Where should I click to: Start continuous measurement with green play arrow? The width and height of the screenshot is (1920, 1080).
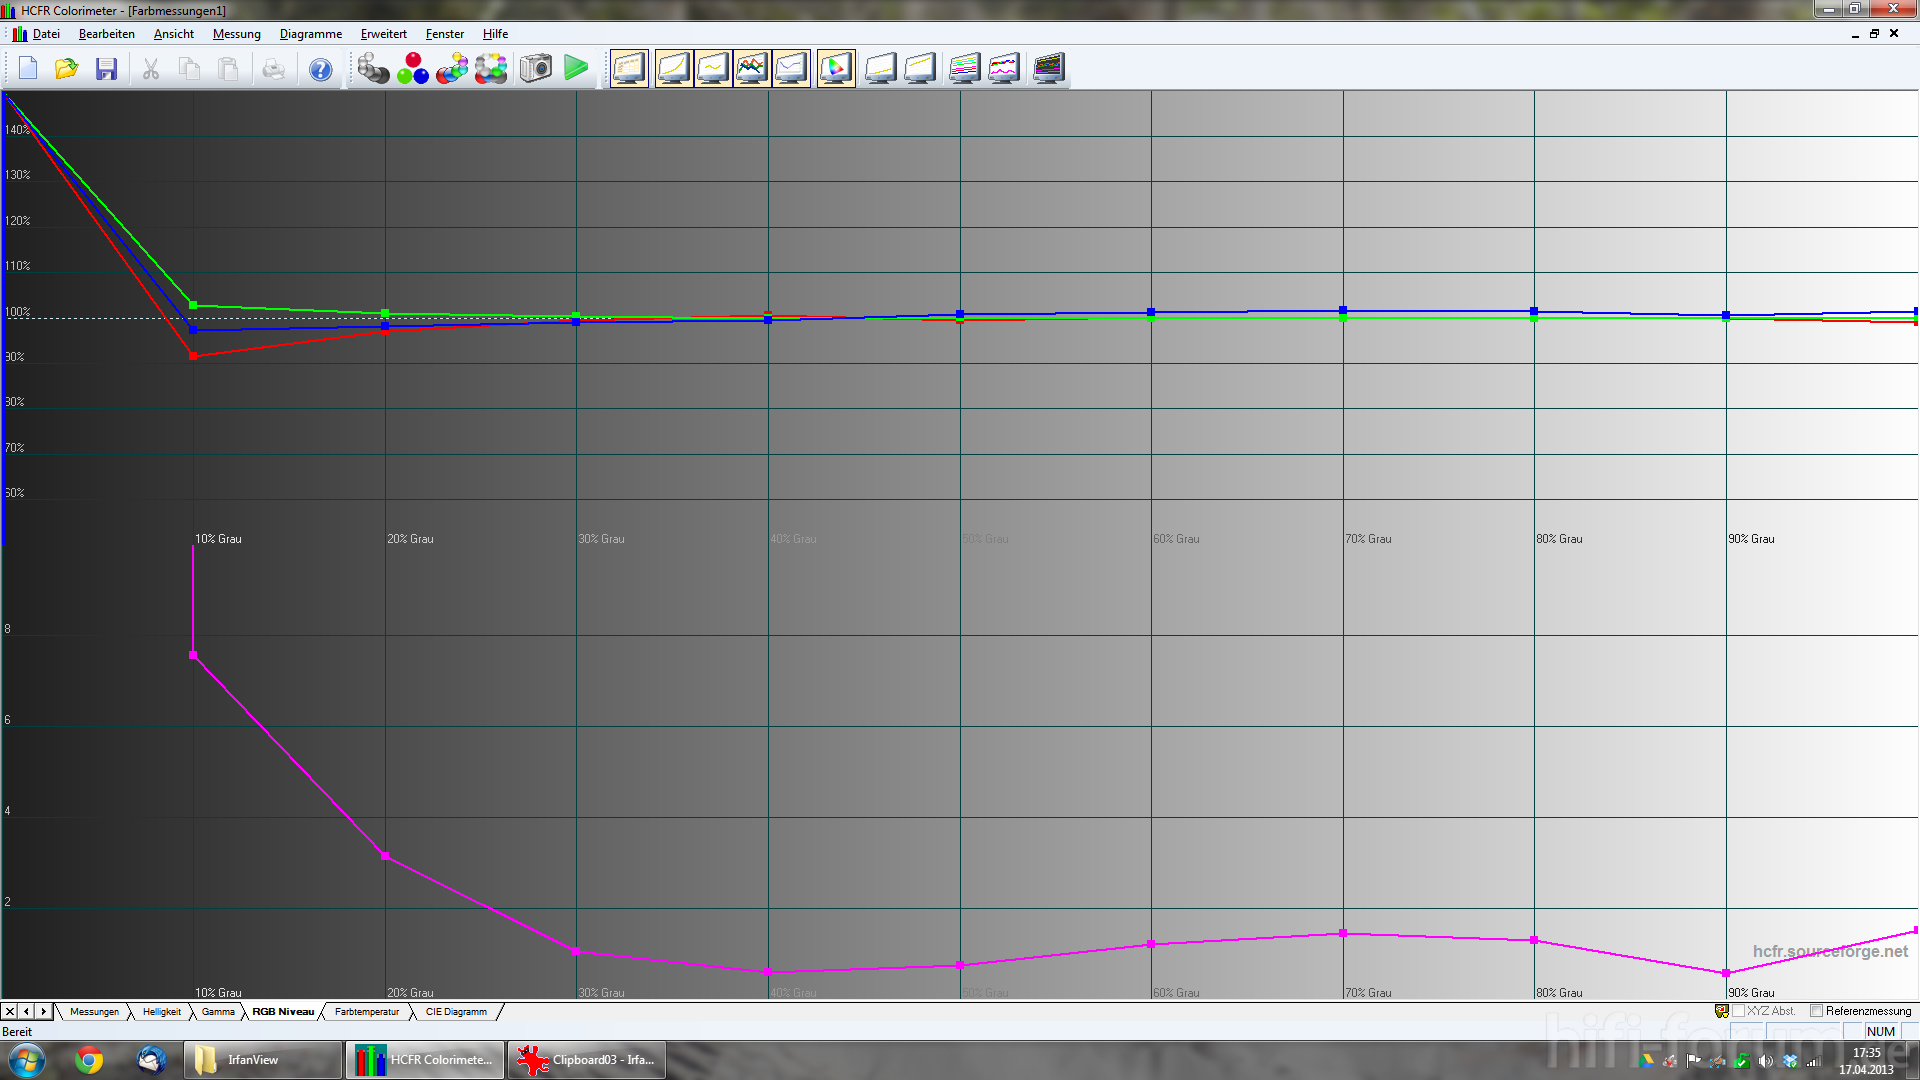[x=576, y=68]
